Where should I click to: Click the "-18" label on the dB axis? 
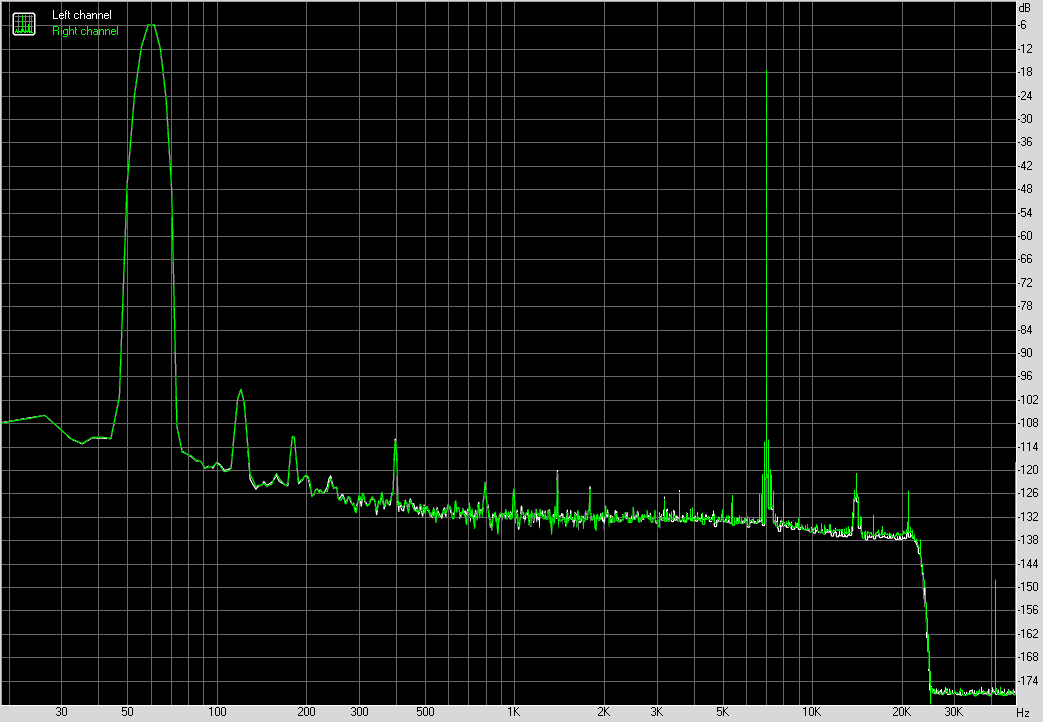[1025, 72]
